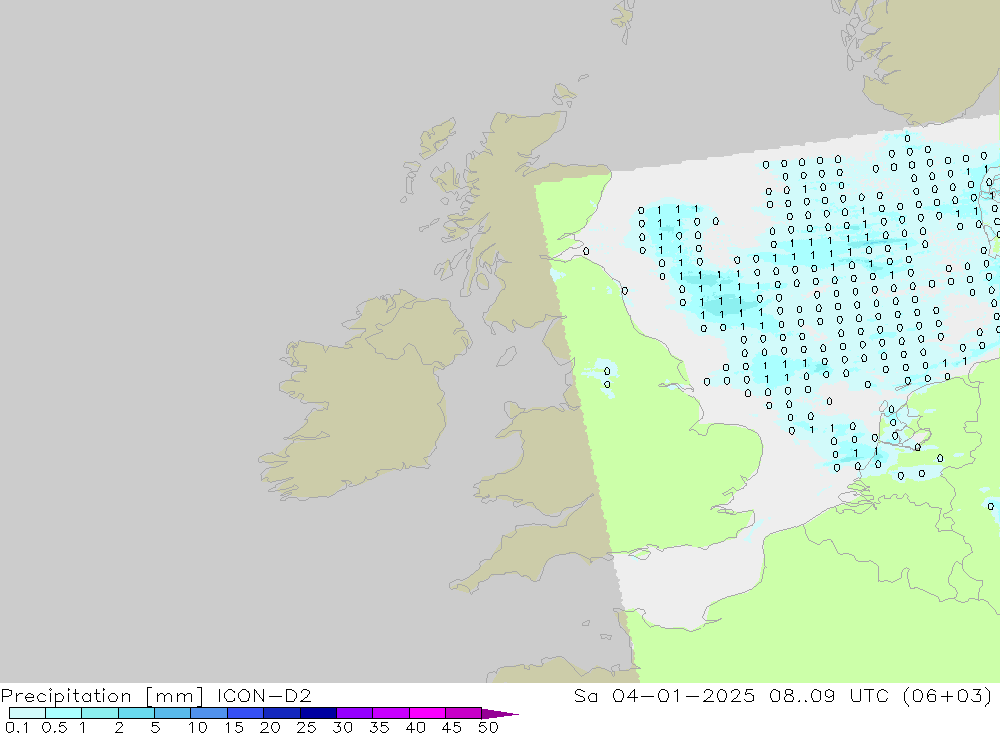Image resolution: width=1000 pixels, height=733 pixels.
Task: Click the '0.5' legend scale value
Action: click(54, 727)
